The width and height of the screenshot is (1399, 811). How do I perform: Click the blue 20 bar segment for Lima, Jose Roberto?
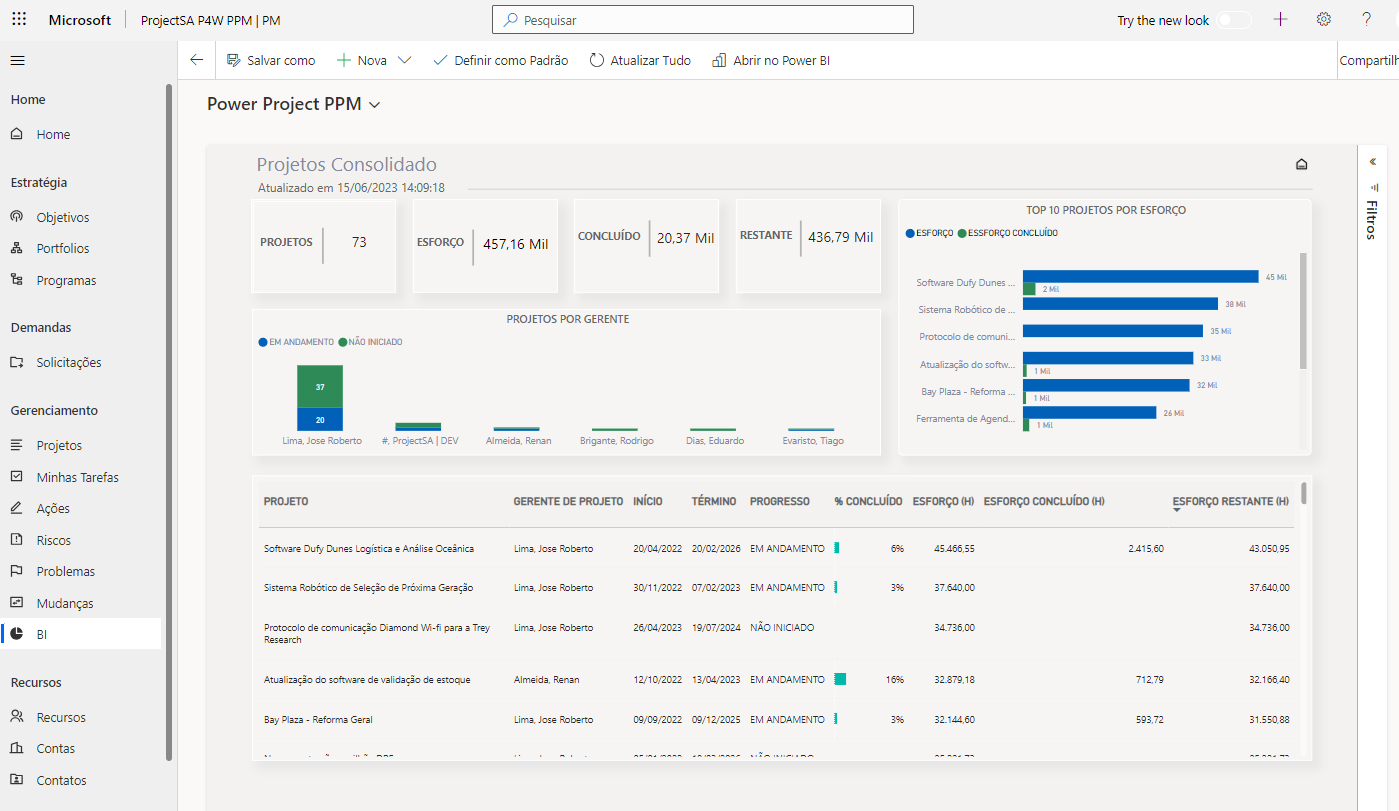[320, 420]
